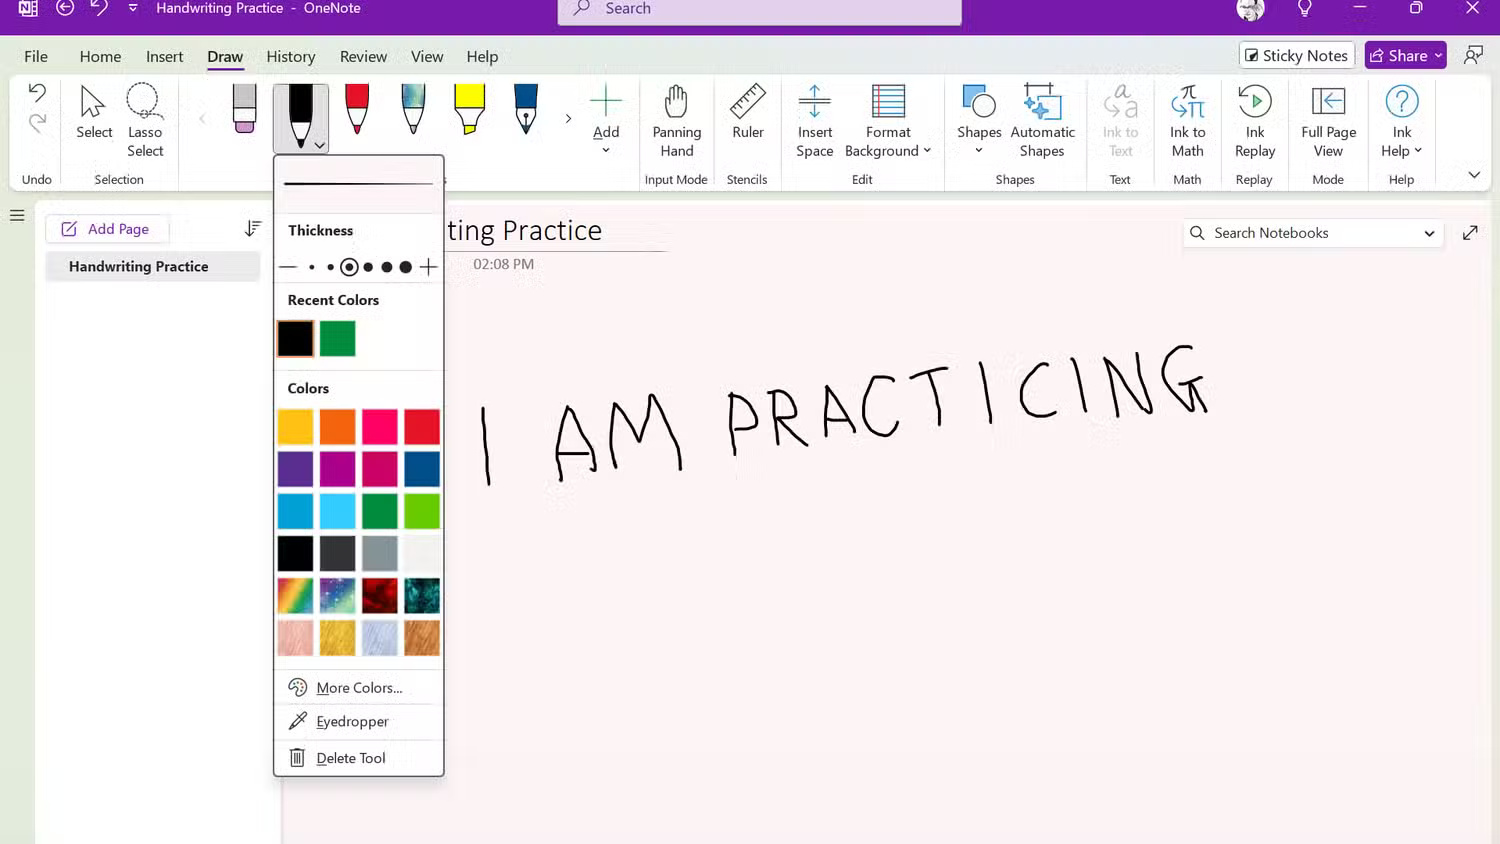Click Delete Tool to remove this pen
1500x844 pixels.
(x=350, y=757)
